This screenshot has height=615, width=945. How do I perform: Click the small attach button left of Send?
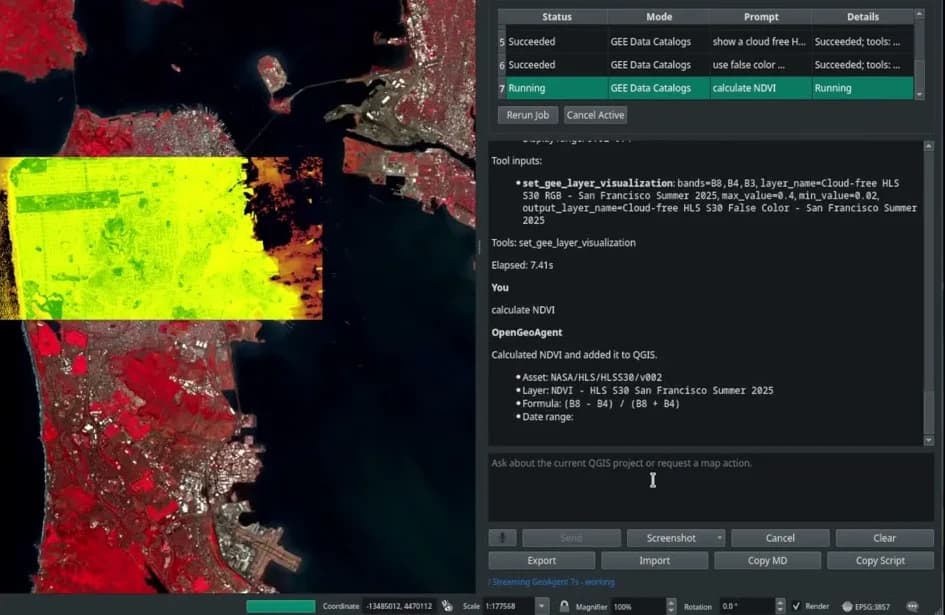pyautogui.click(x=502, y=538)
